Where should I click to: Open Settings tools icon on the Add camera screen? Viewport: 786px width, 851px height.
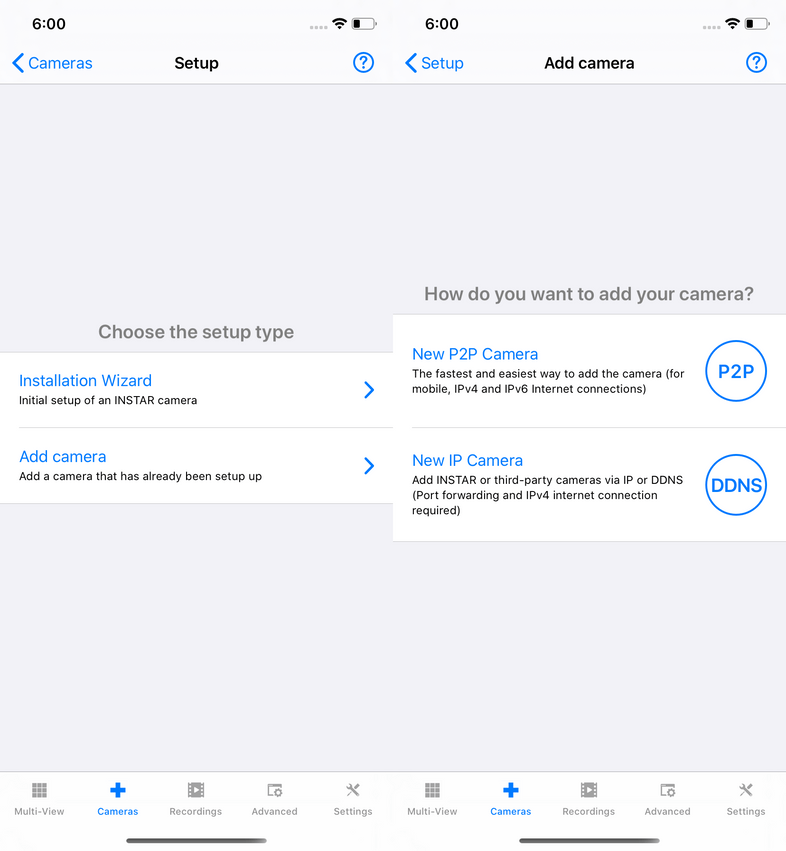(x=746, y=791)
